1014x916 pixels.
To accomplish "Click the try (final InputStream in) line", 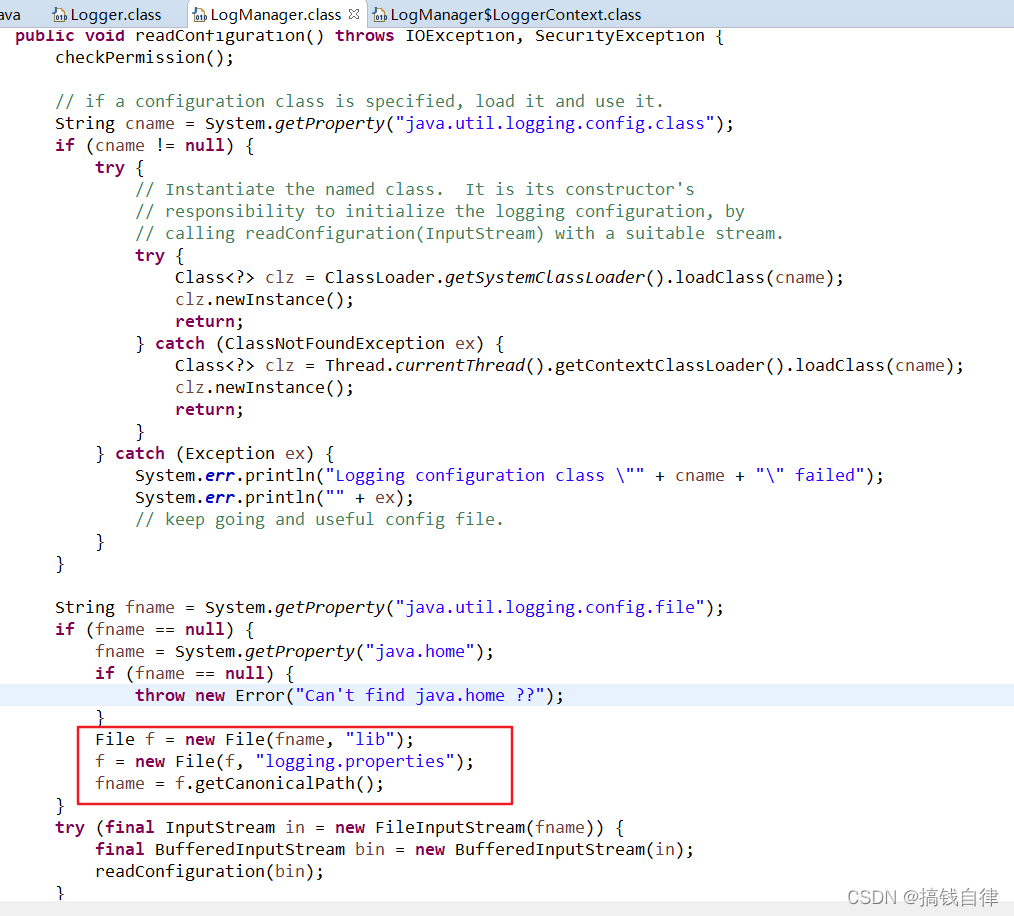I will coord(340,827).
